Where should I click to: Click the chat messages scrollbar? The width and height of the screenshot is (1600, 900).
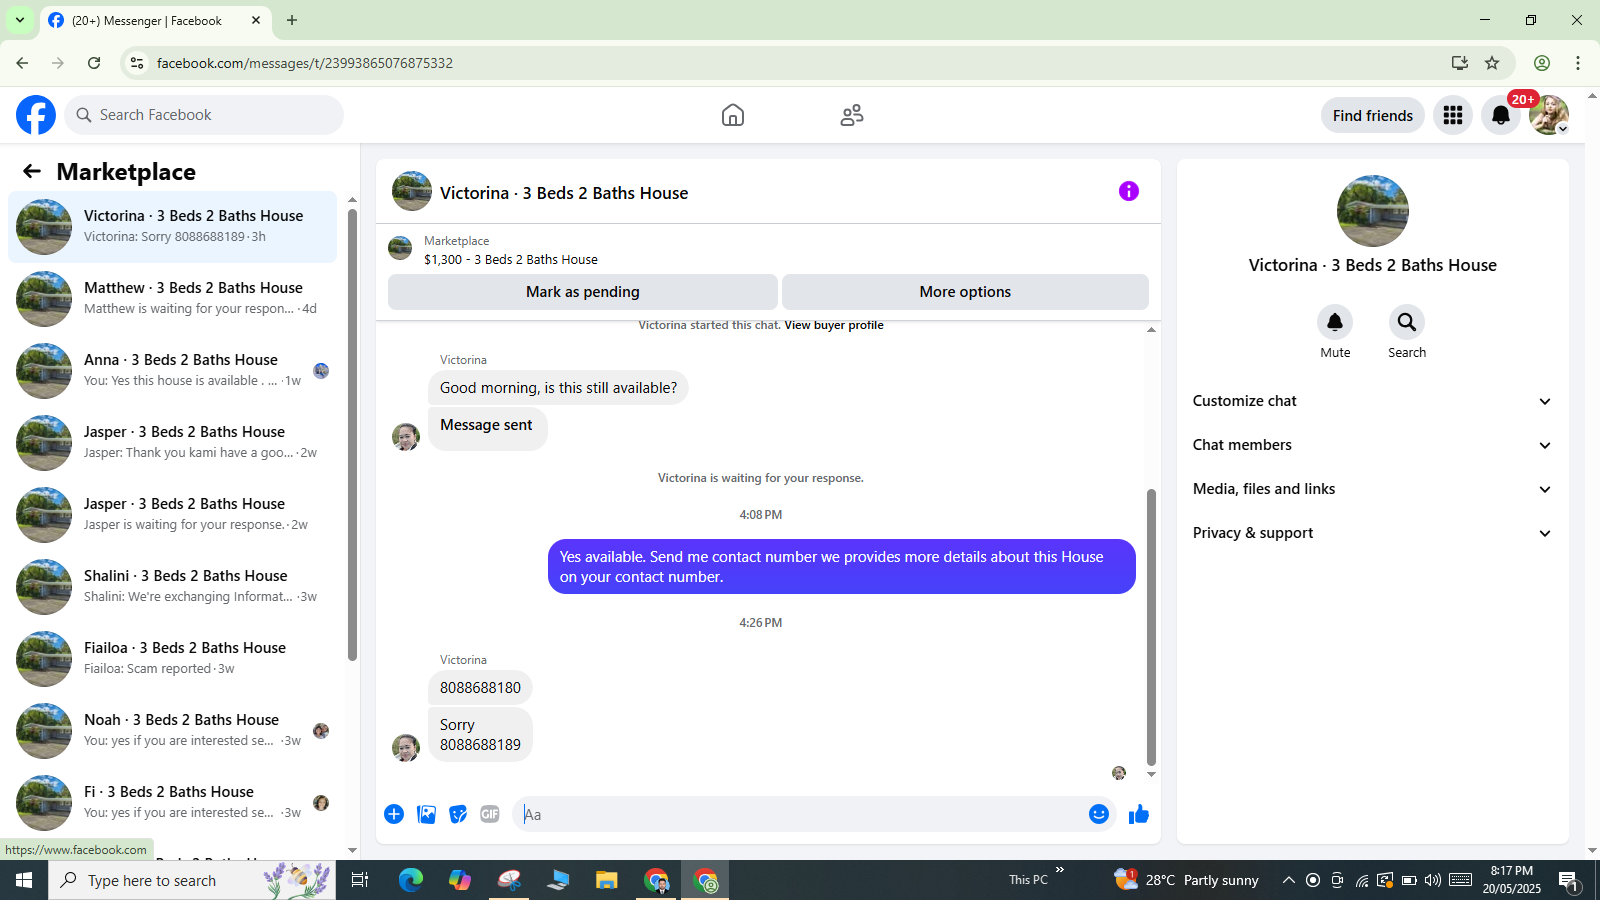(x=1151, y=627)
